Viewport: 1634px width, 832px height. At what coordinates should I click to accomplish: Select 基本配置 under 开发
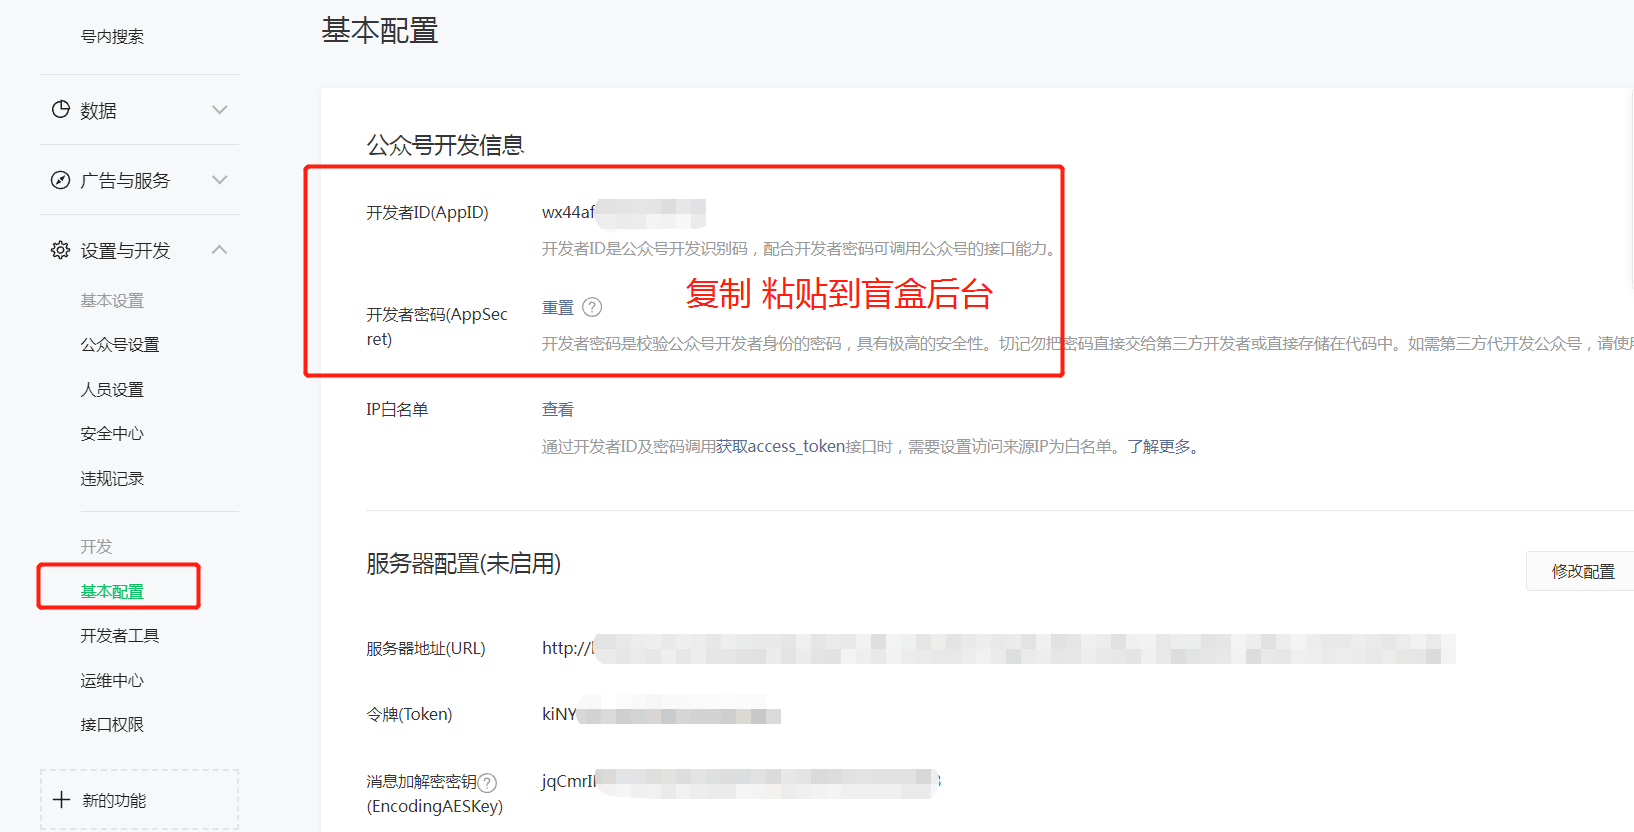(x=112, y=591)
